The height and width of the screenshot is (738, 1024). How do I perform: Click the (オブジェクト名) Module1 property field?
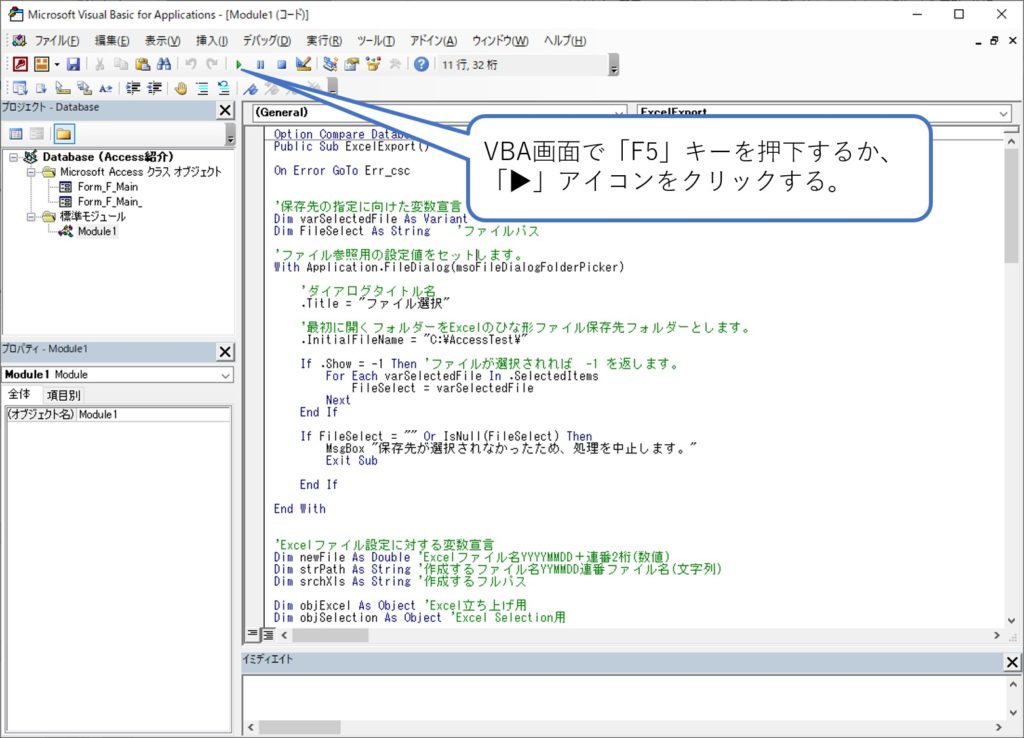pos(118,415)
